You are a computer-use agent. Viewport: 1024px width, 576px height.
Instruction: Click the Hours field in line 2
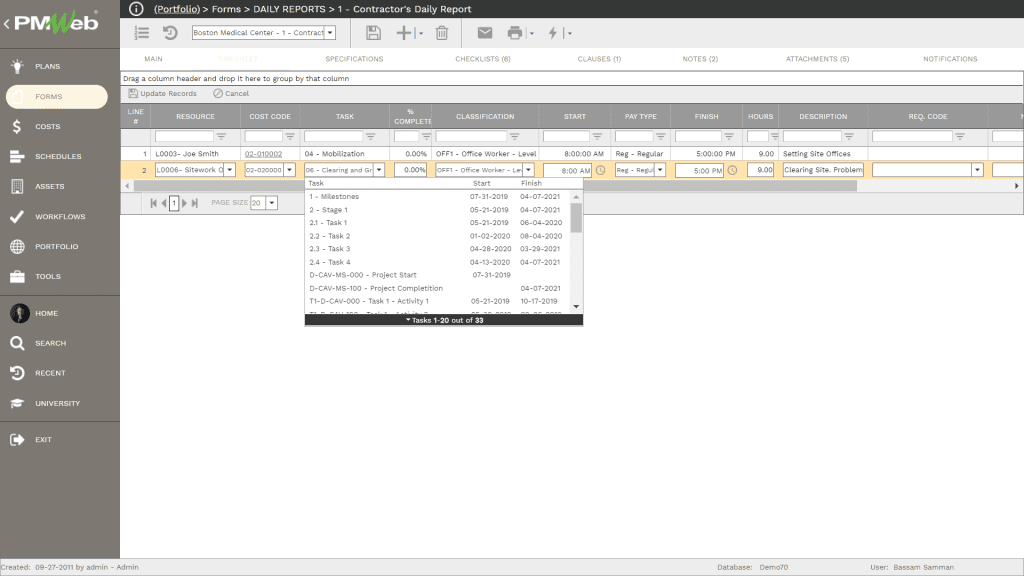tap(760, 170)
